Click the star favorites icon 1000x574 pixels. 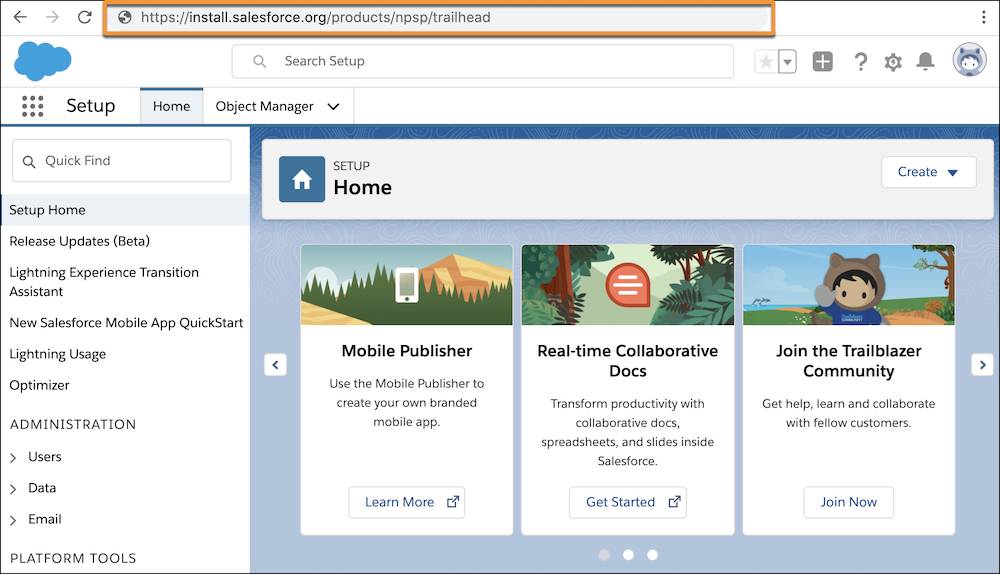(766, 62)
